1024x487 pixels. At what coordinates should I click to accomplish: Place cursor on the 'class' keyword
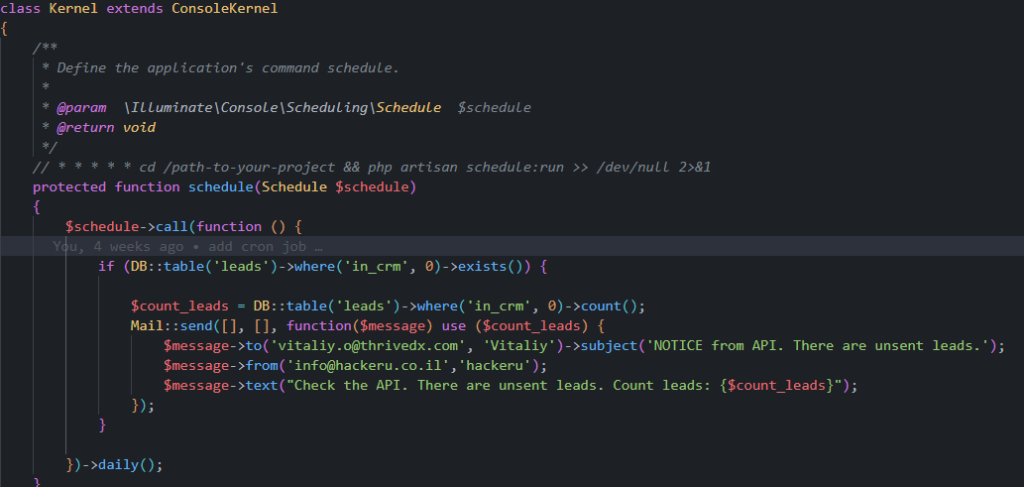[20, 9]
